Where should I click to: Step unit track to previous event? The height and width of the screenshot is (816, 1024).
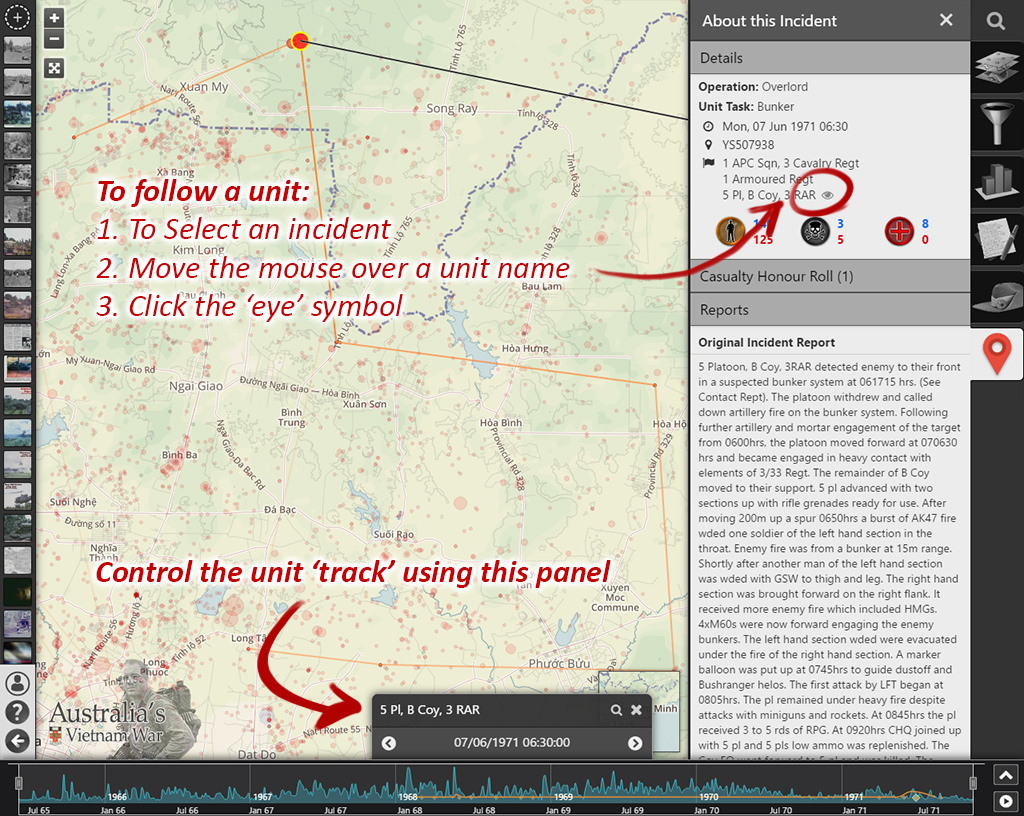click(389, 743)
